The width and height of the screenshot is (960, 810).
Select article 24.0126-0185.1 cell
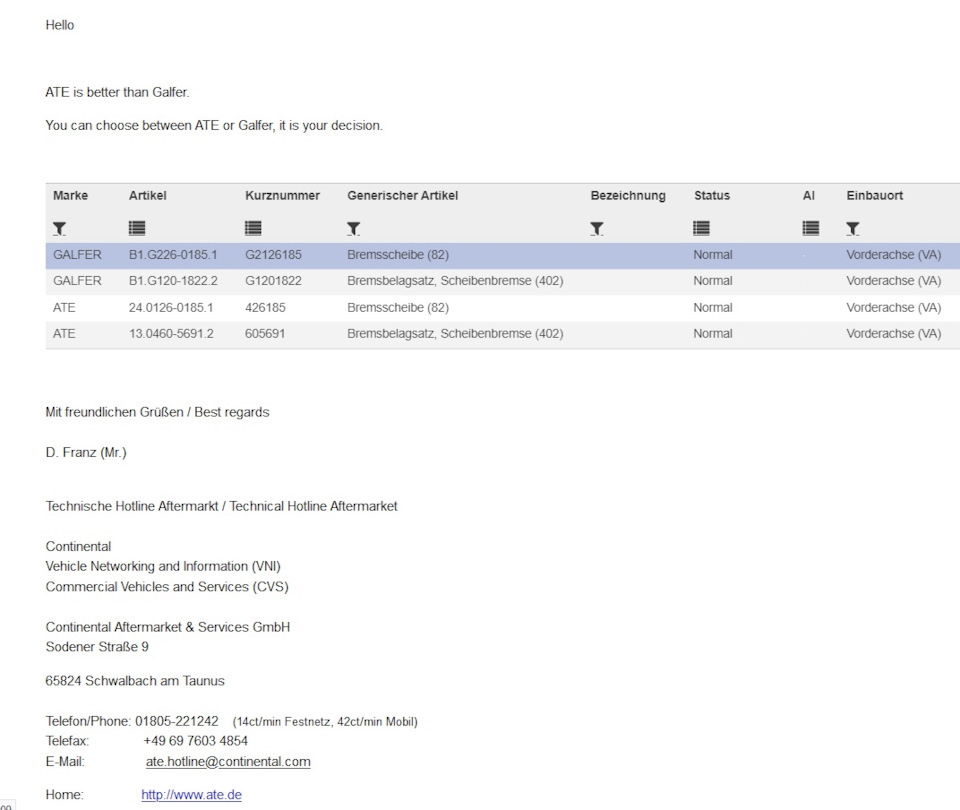[171, 307]
